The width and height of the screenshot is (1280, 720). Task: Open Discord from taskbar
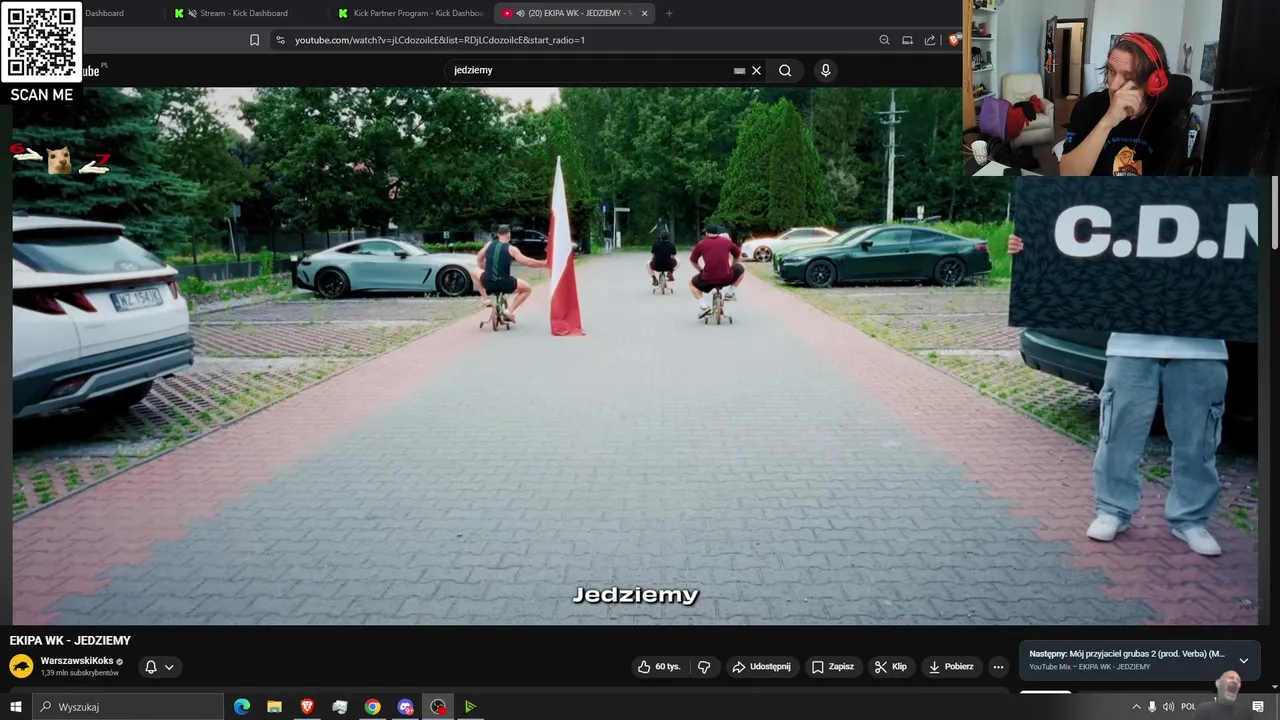pyautogui.click(x=405, y=707)
